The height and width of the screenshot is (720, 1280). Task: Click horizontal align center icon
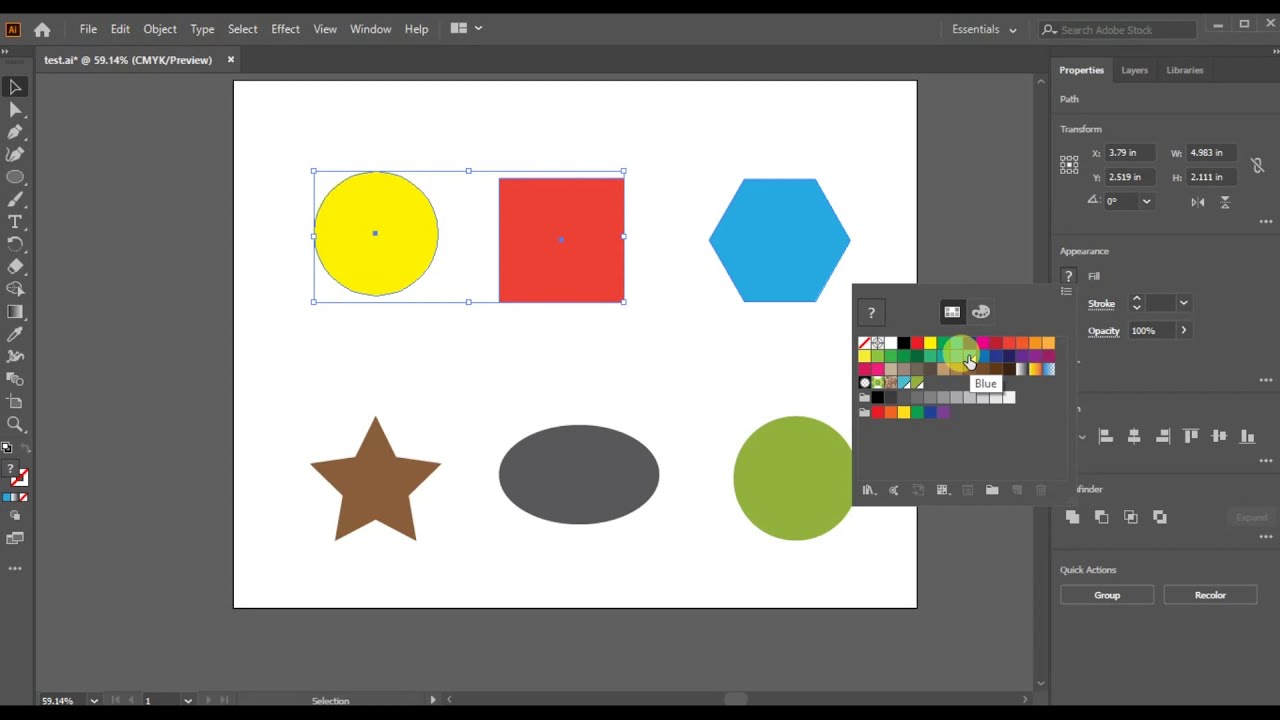[1134, 436]
